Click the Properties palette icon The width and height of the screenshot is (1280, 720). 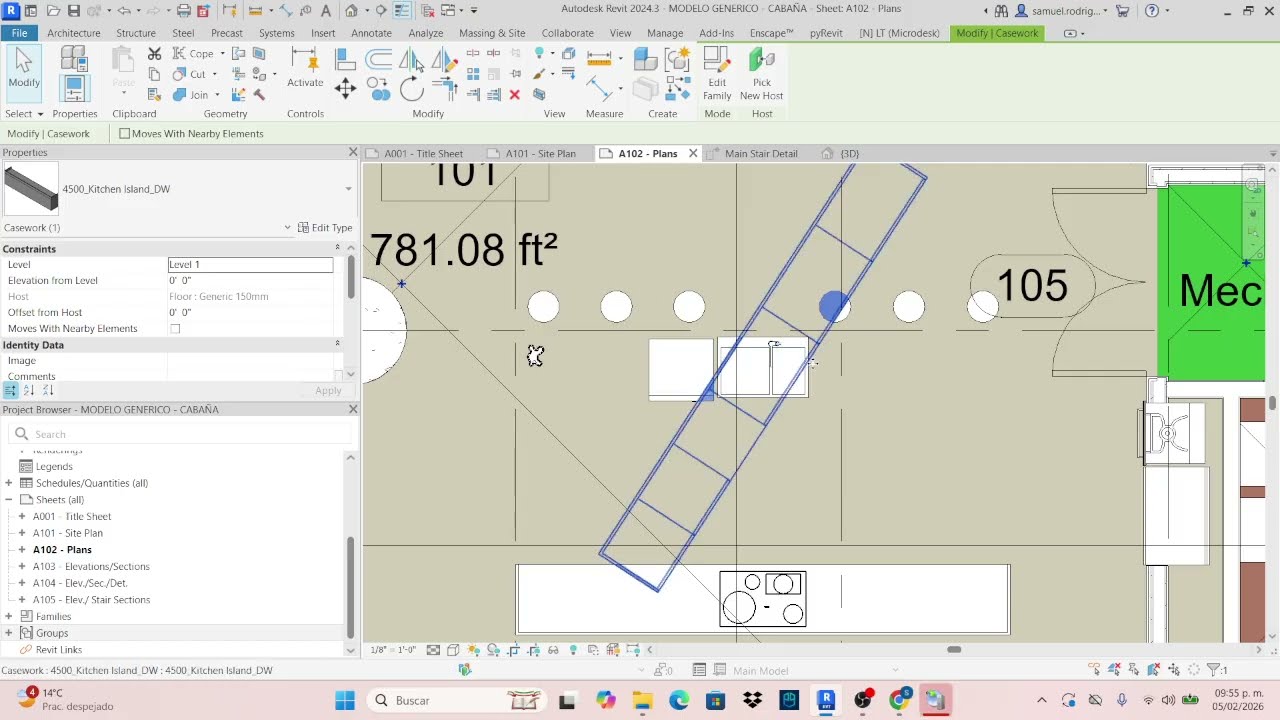74,89
